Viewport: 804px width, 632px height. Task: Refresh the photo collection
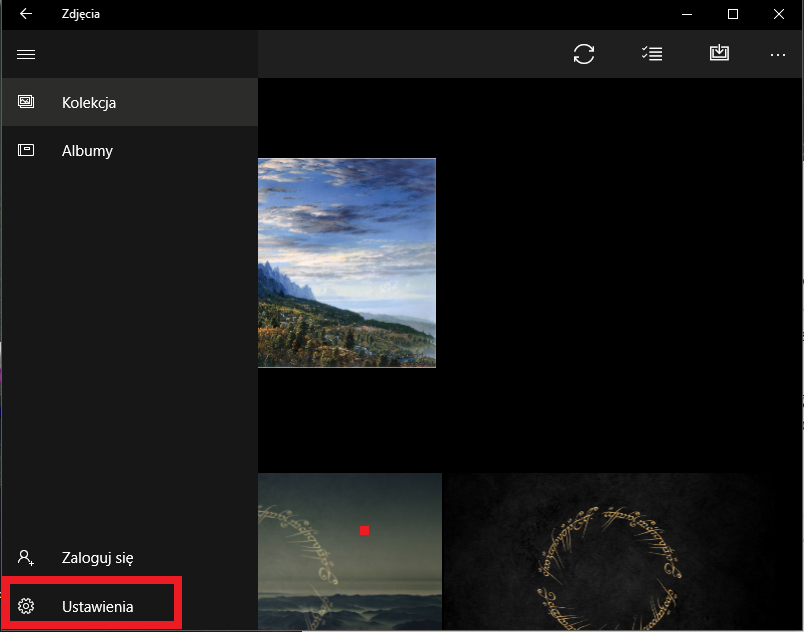point(584,54)
